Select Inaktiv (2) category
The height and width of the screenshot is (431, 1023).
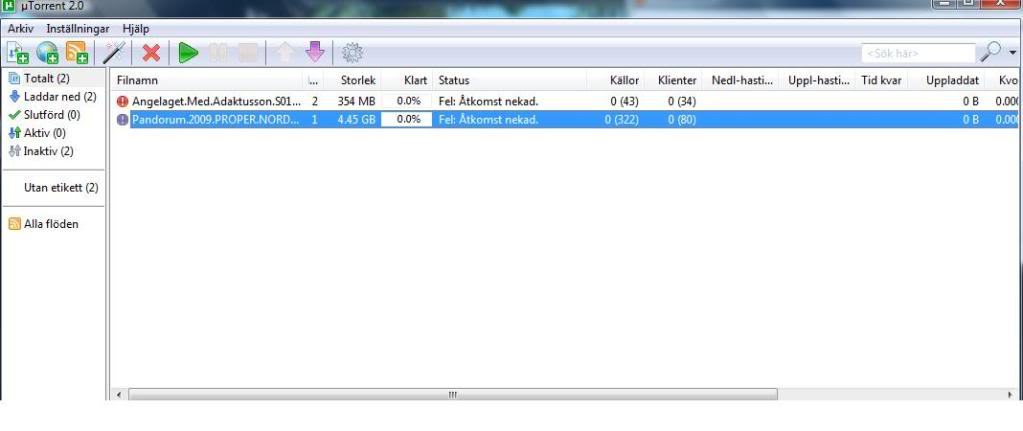[53, 151]
